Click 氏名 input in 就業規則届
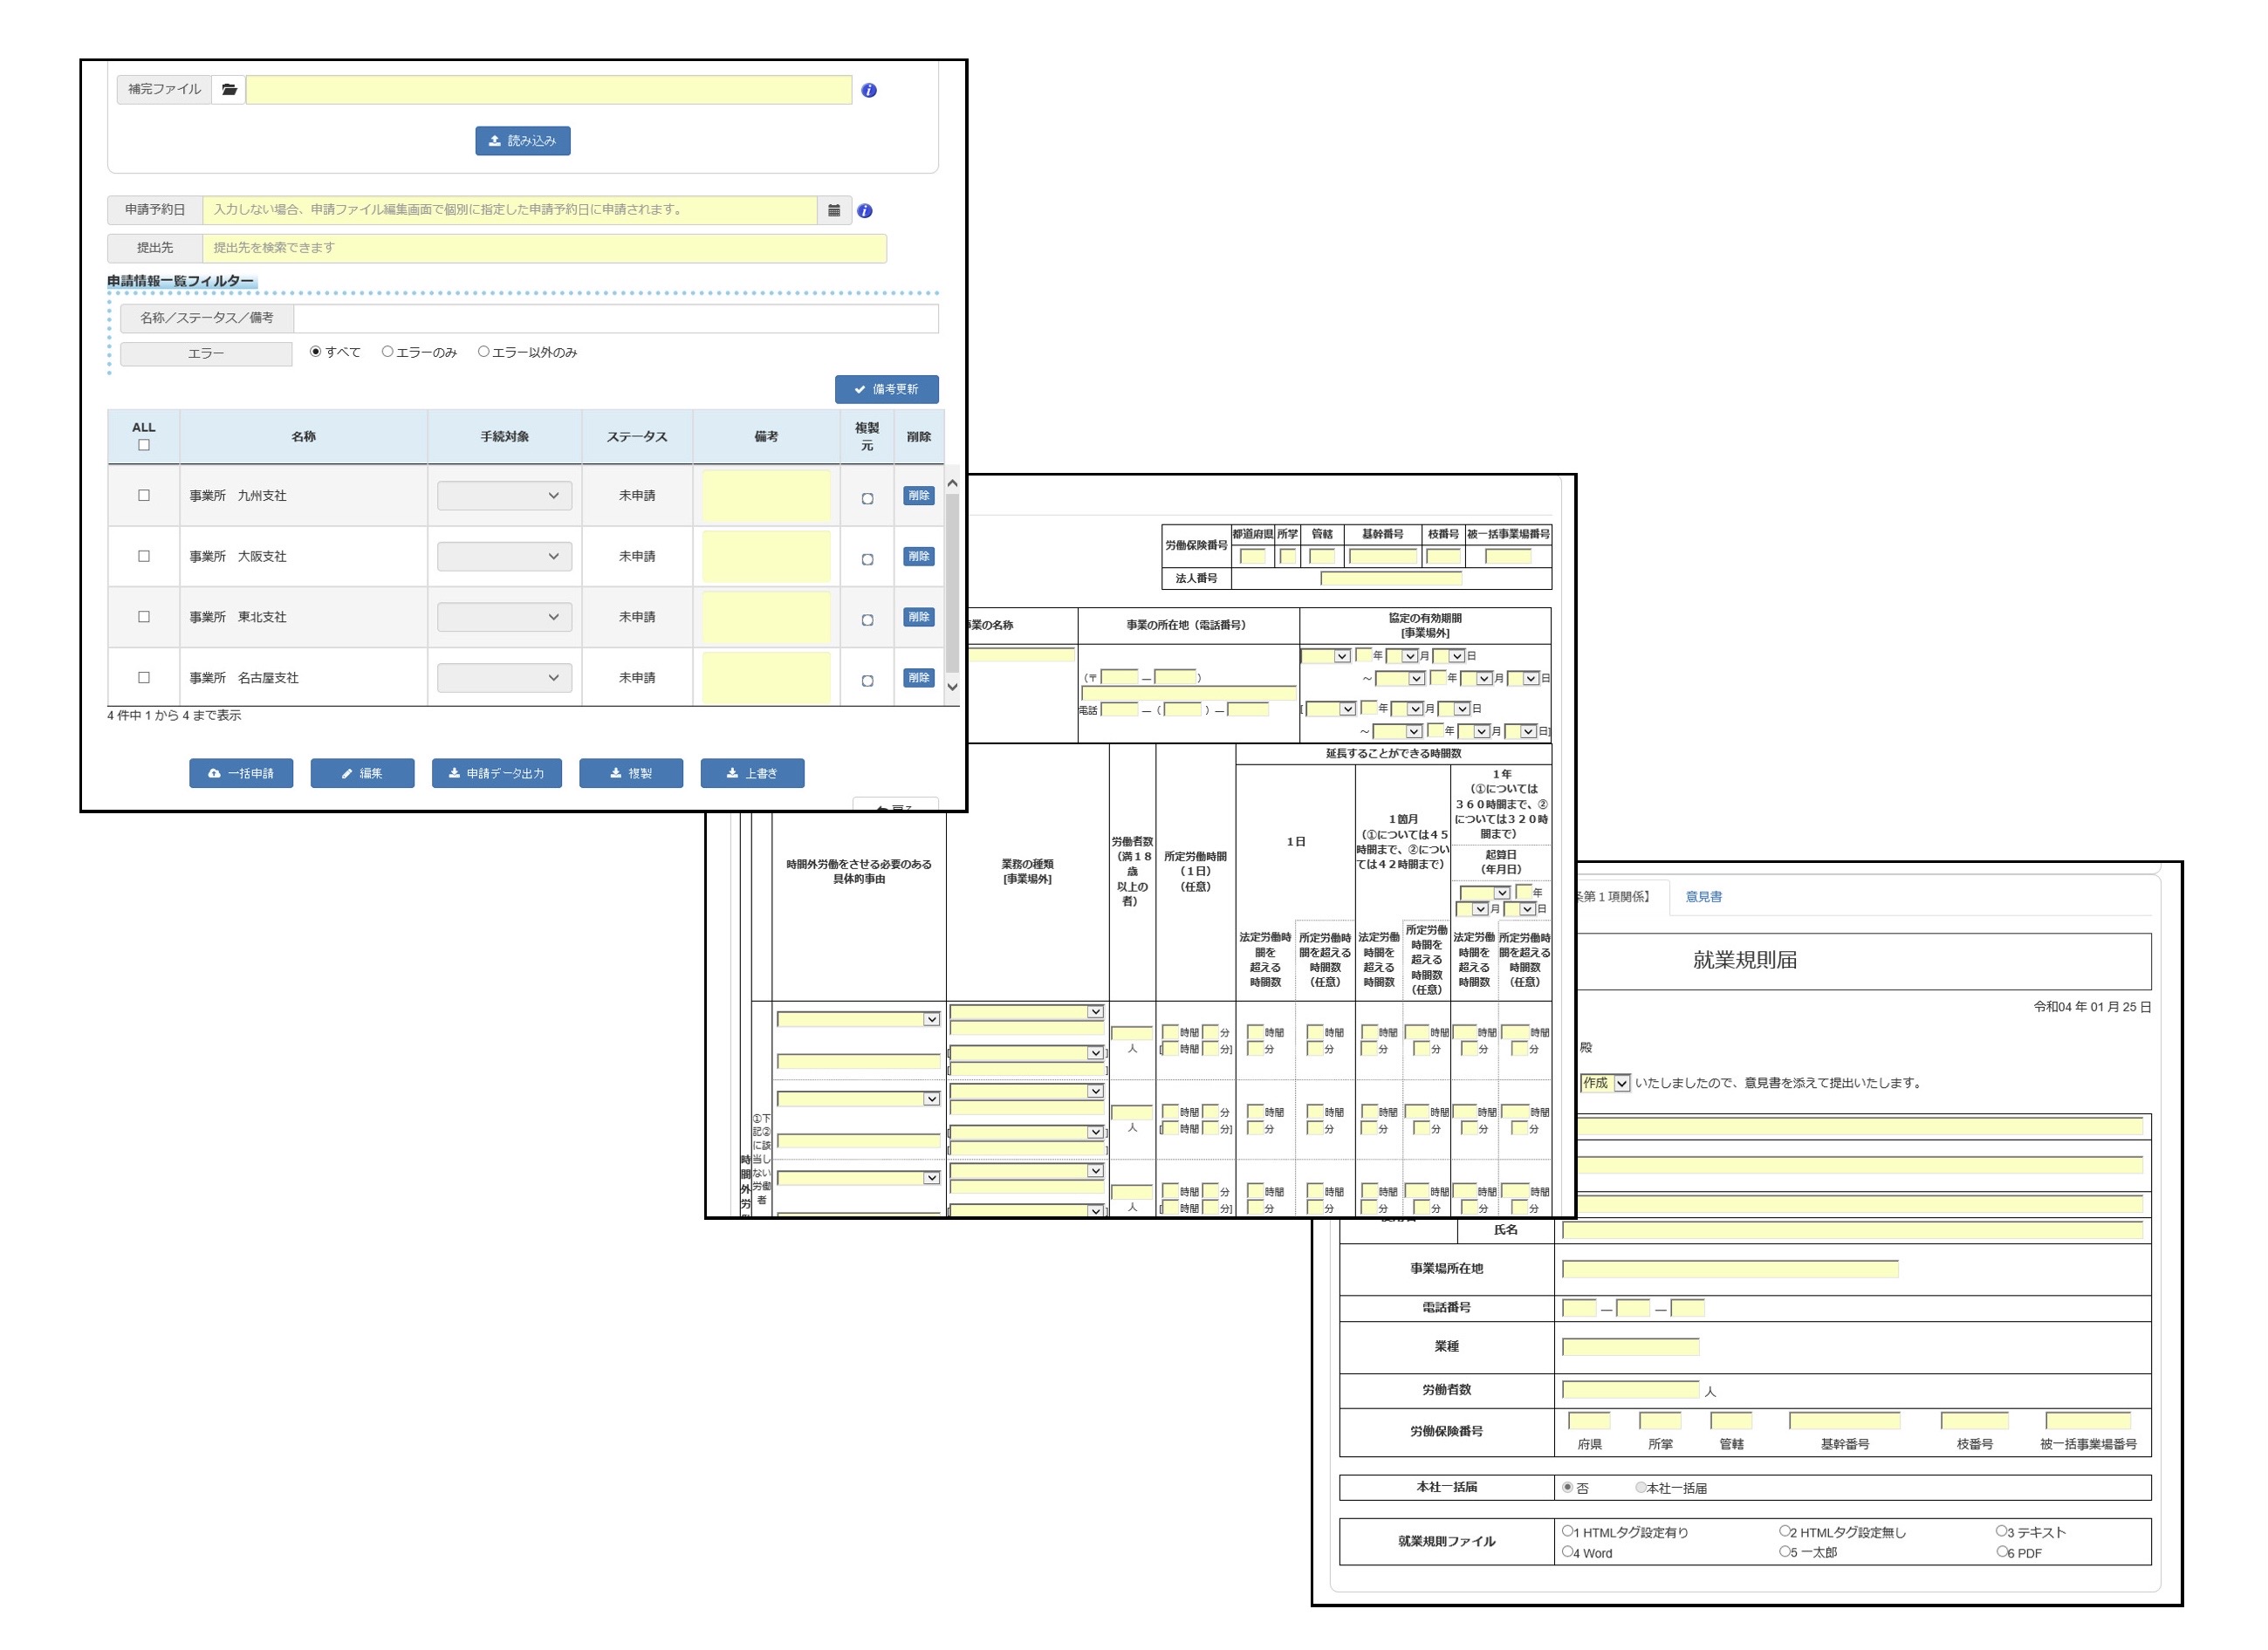Image resolution: width=2268 pixels, height=1650 pixels. (1853, 1231)
